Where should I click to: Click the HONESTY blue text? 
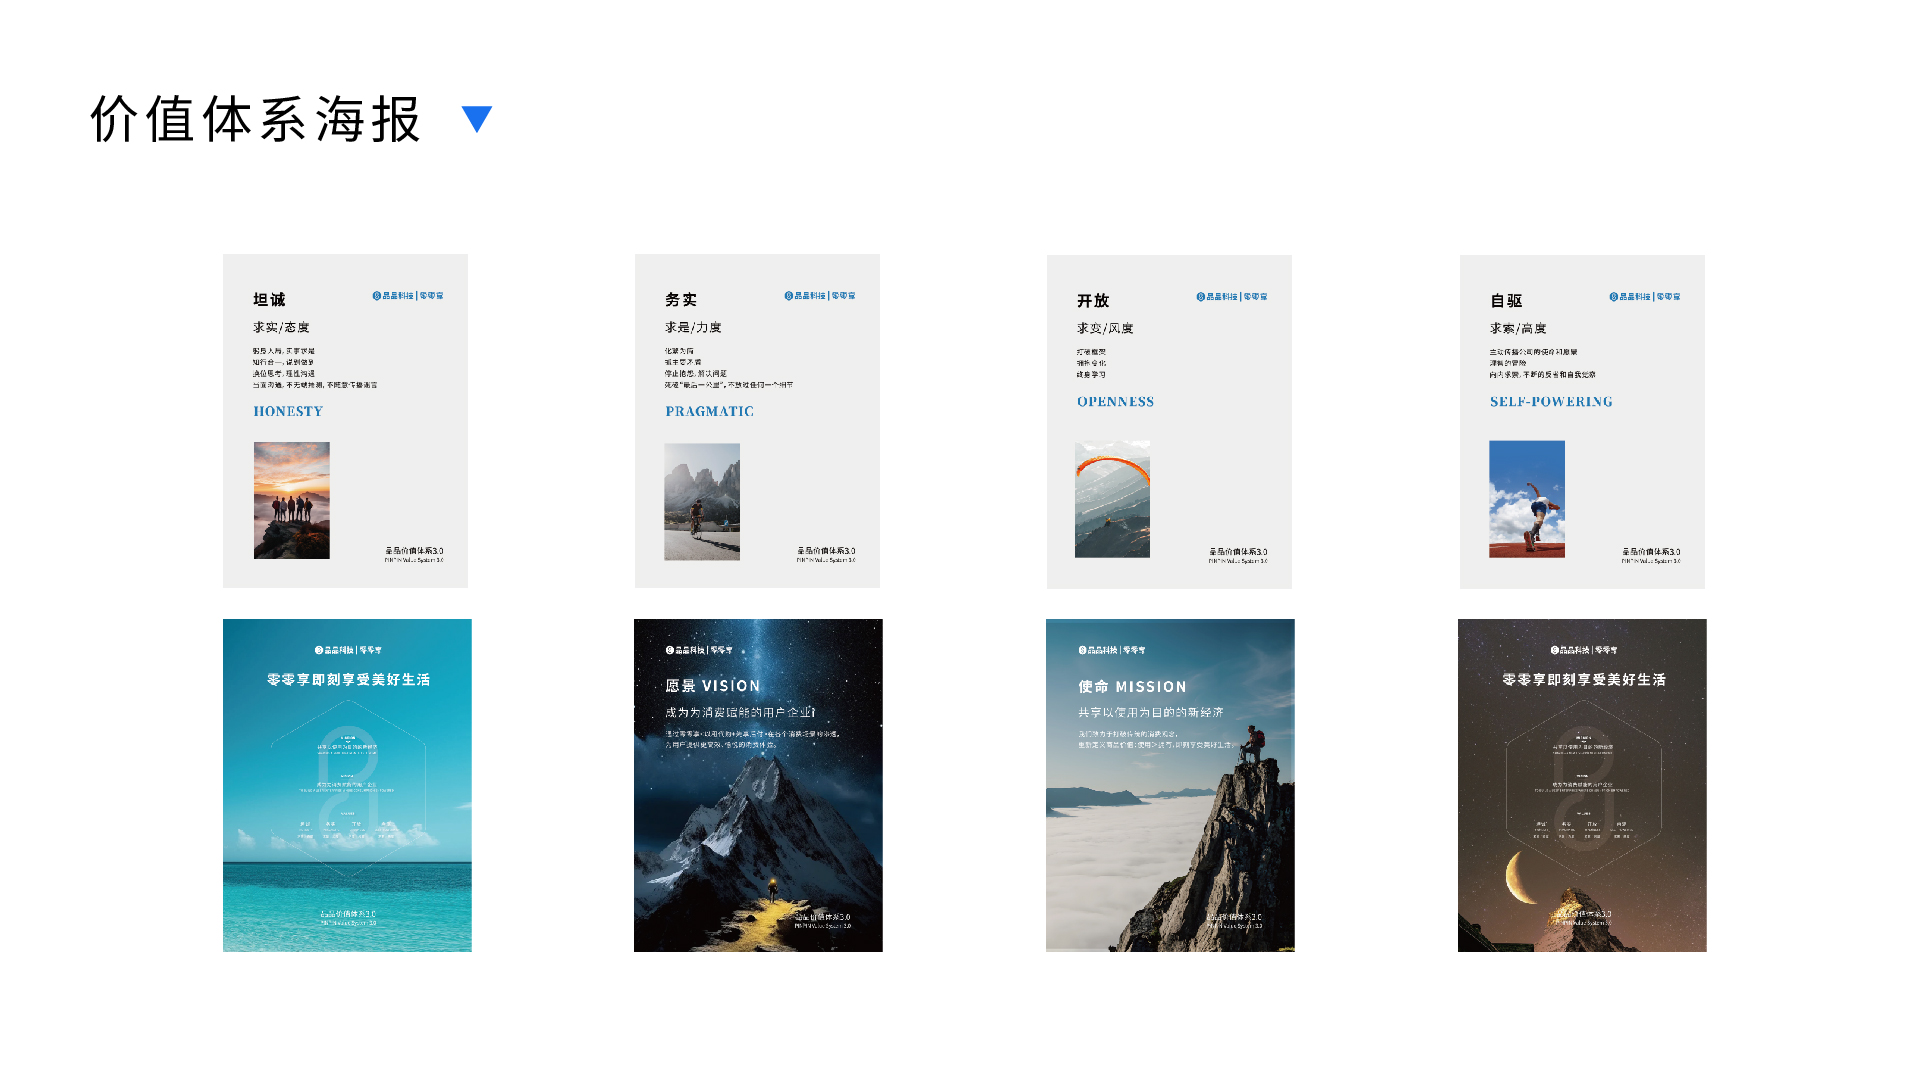pos(288,411)
